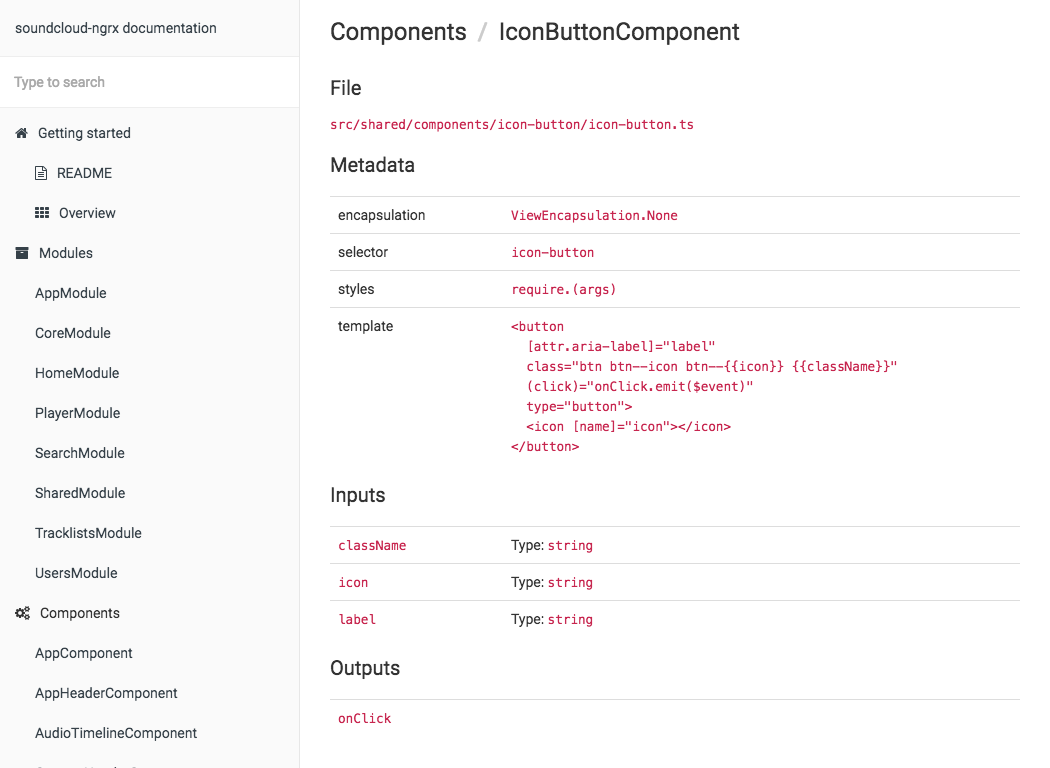Image resolution: width=1050 pixels, height=768 pixels.
Task: Open AppHeaderComponent docs
Action: tap(106, 694)
